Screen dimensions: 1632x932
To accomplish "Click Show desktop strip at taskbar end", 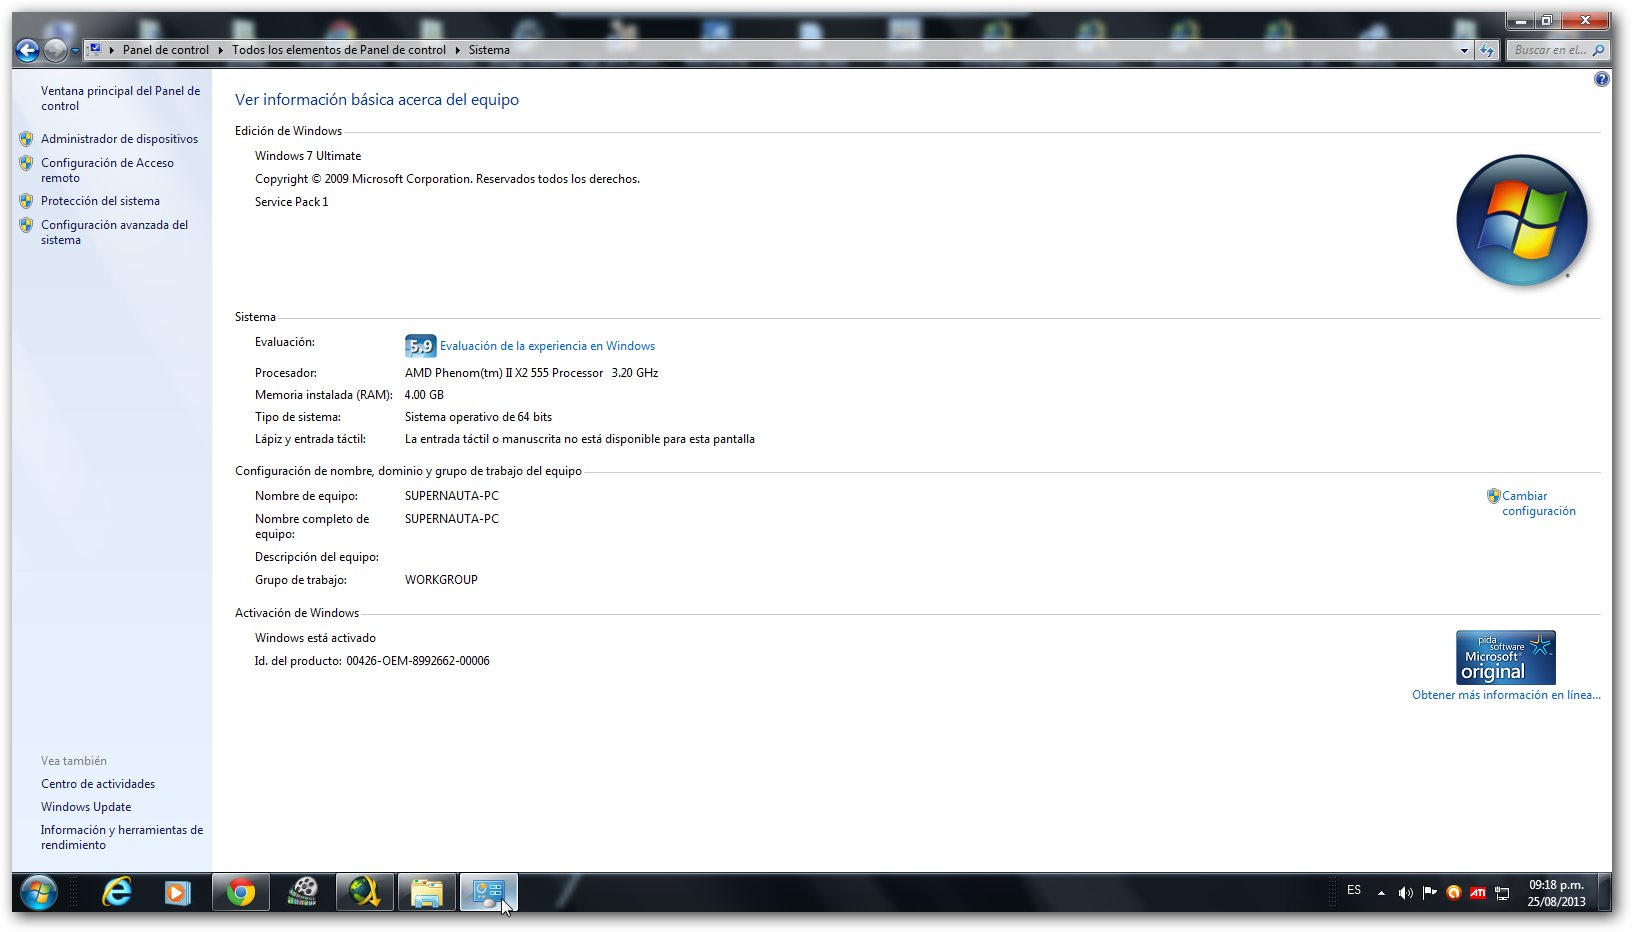I will point(1604,892).
